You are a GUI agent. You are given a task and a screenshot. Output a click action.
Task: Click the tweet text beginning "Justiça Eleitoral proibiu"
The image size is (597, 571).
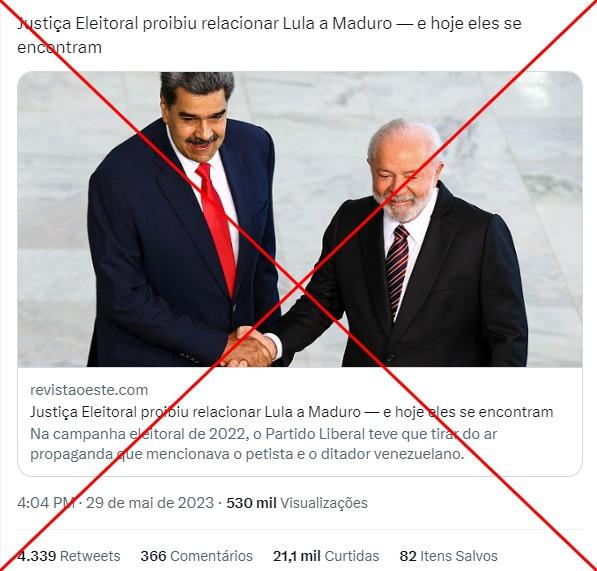269,35
